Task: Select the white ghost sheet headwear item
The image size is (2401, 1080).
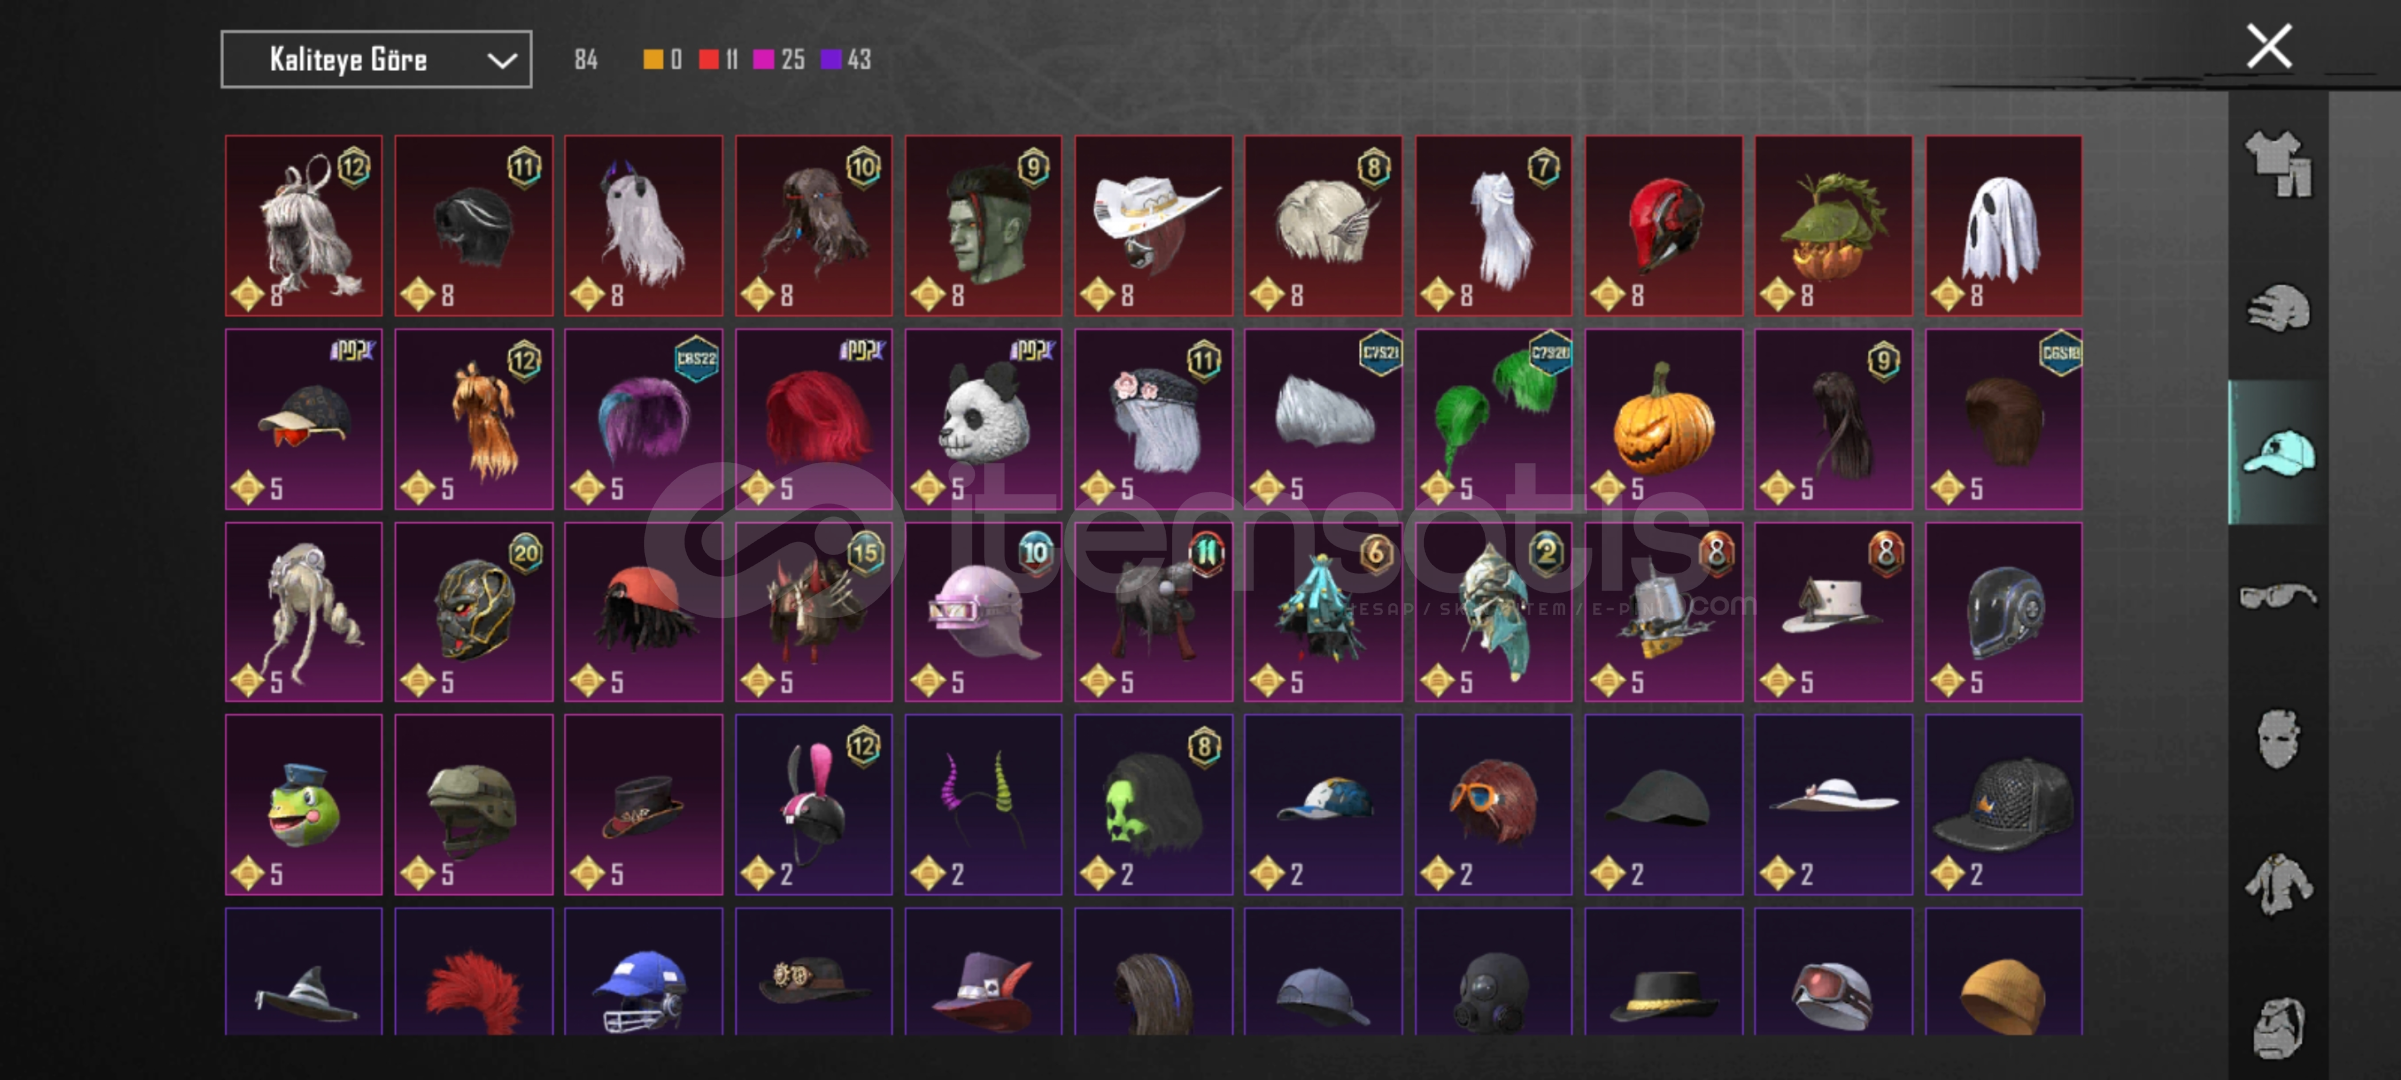Action: pyautogui.click(x=2004, y=226)
